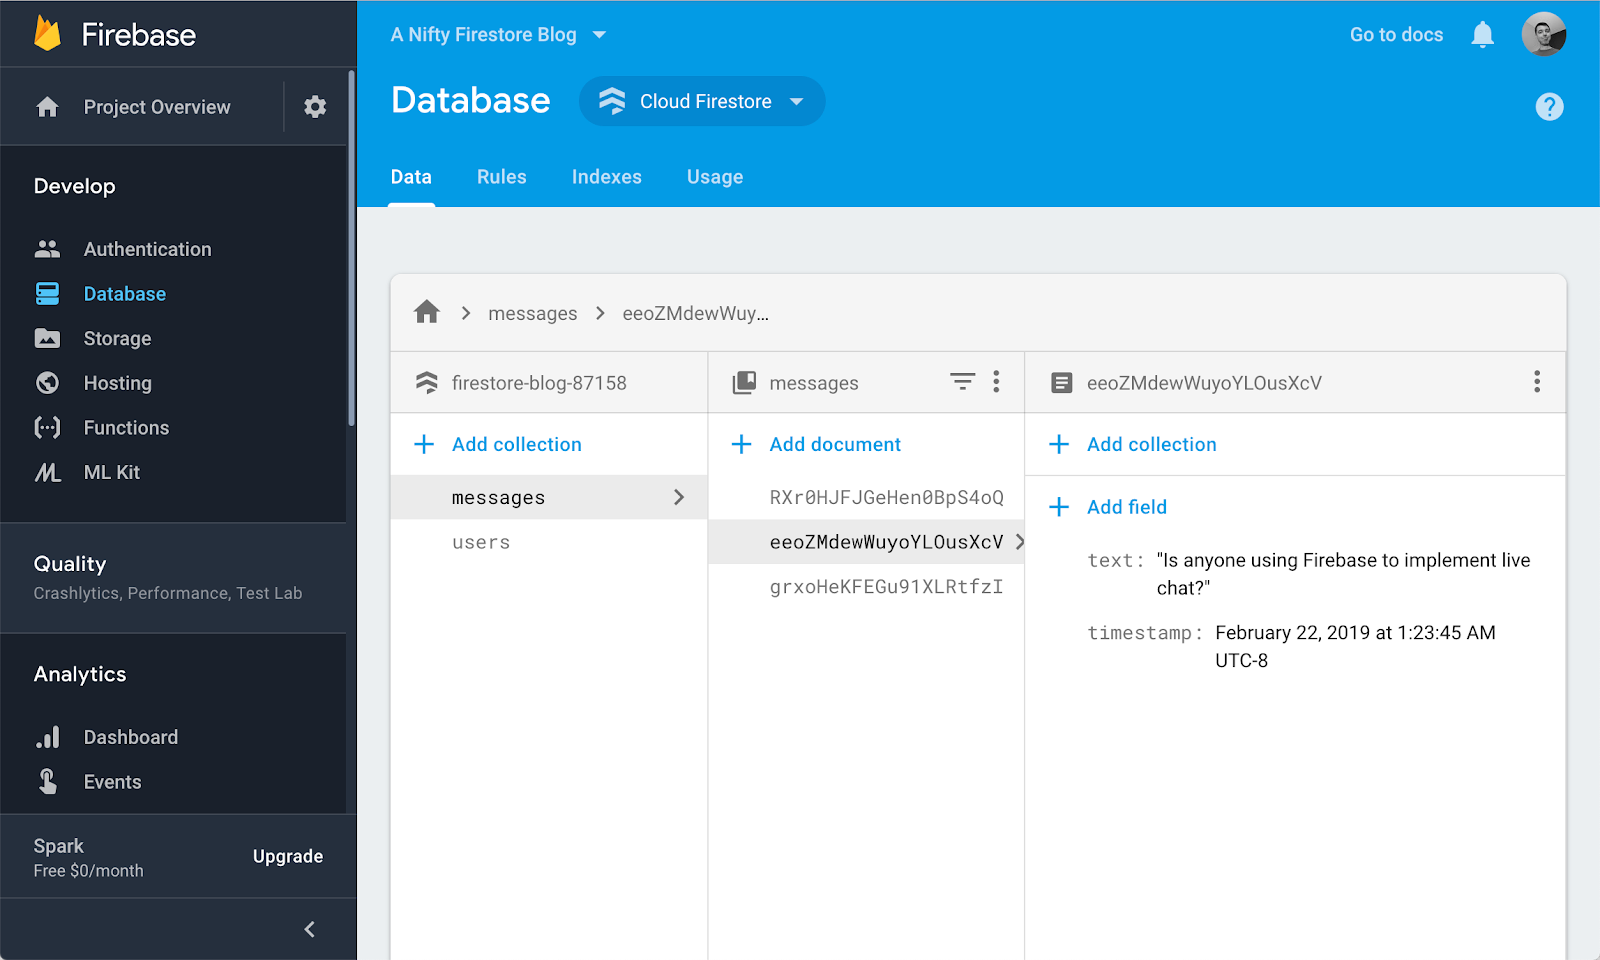
Task: Select the messages collection in root column
Action: click(549, 497)
